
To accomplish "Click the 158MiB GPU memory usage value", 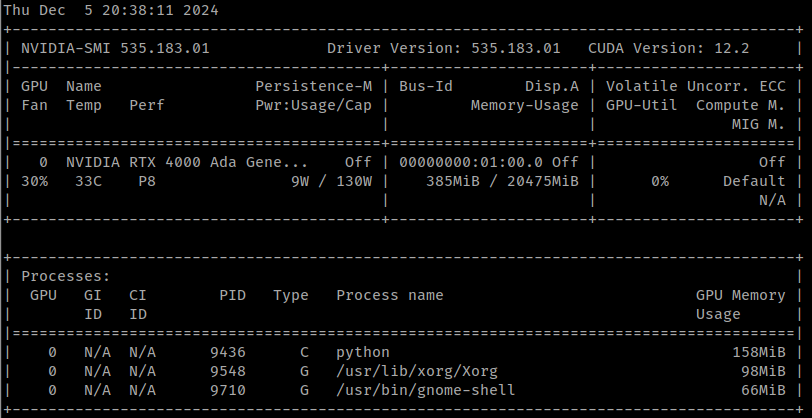I will (x=758, y=352).
